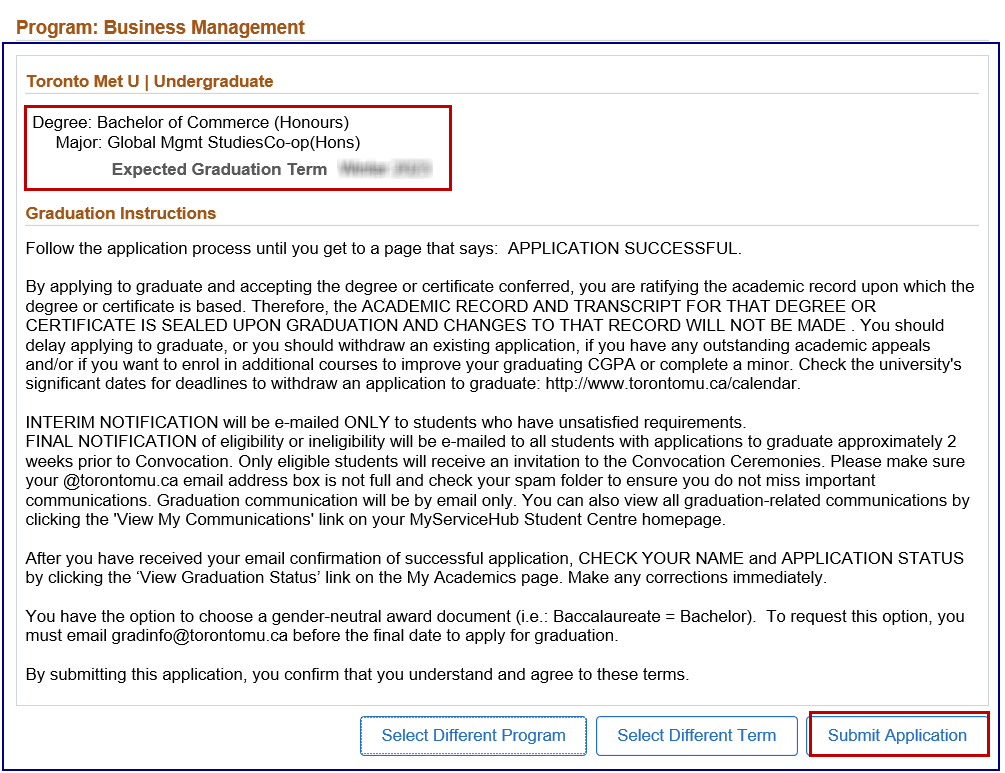Click the APPLICATION SUCCESSFUL instruction line
The height and width of the screenshot is (773, 1005).
click(x=383, y=249)
